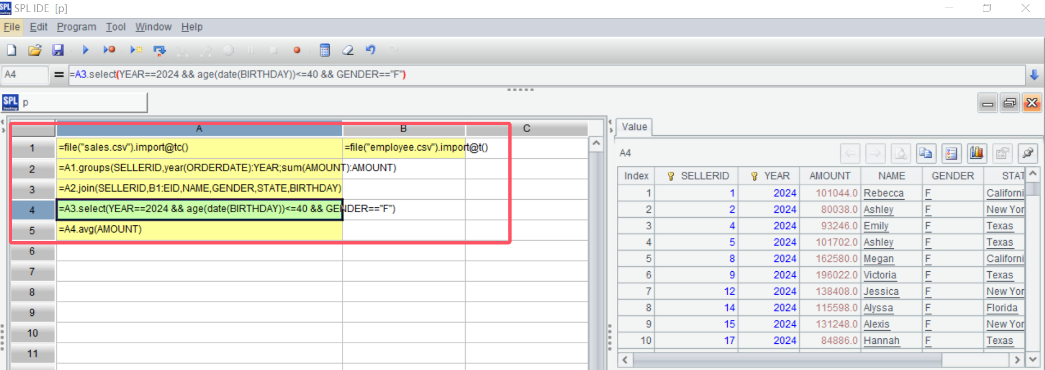The width and height of the screenshot is (1045, 370).
Task: Set a breakpoint with the red dot icon
Action: click(297, 50)
